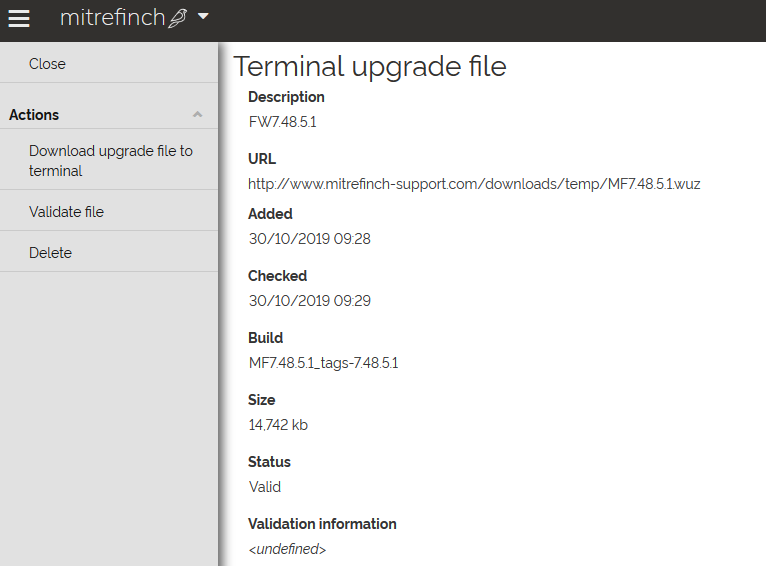The height and width of the screenshot is (566, 766).
Task: Click the description value FW7.48.5.1
Action: click(x=282, y=122)
